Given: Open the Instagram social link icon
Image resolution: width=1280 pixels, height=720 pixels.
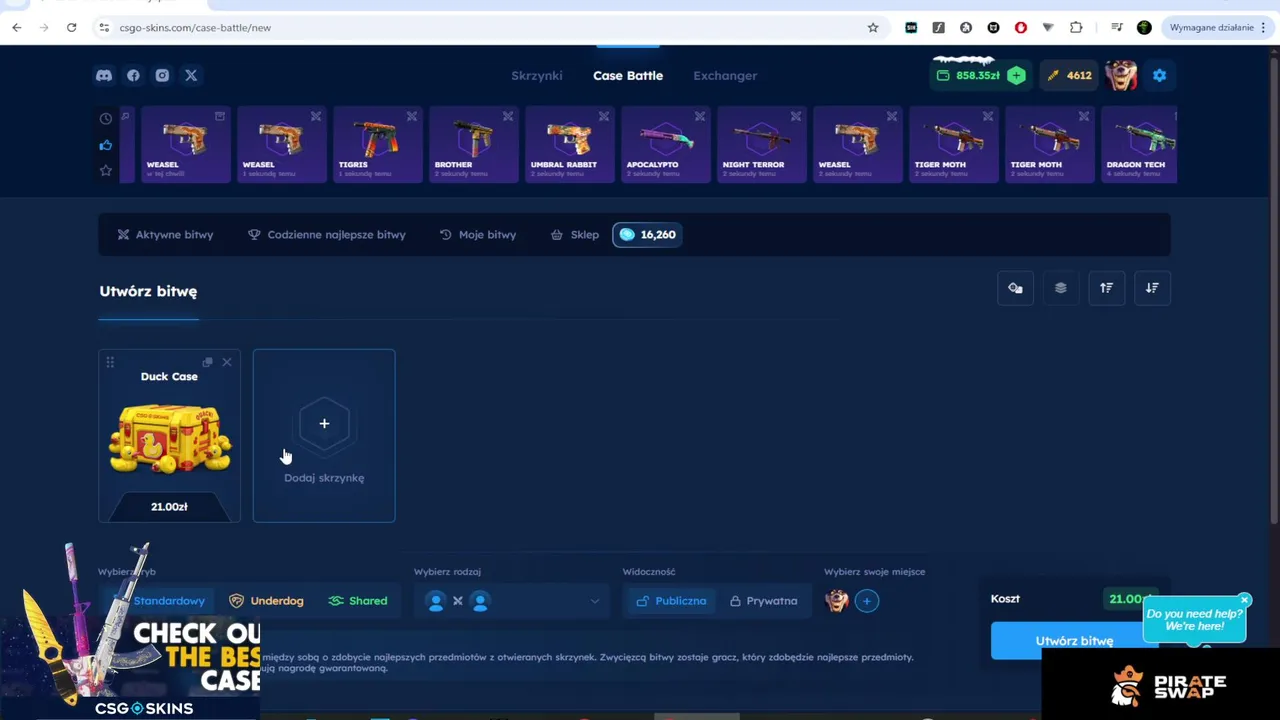Looking at the screenshot, I should pyautogui.click(x=162, y=75).
